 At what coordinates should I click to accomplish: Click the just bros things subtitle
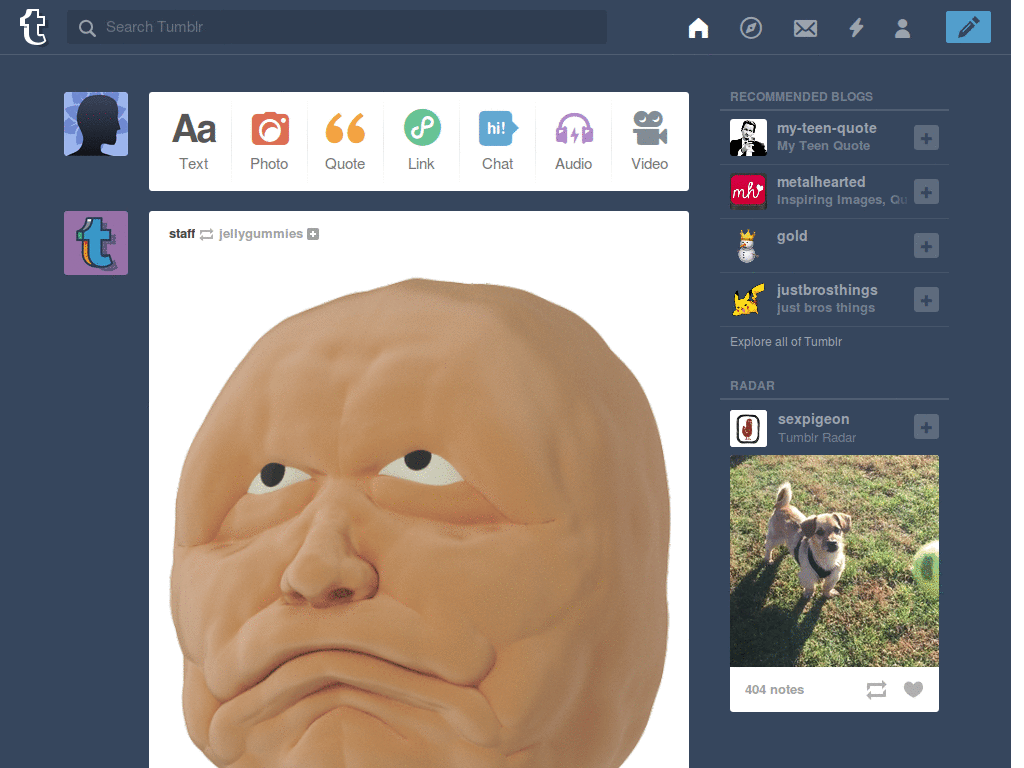pyautogui.click(x=825, y=308)
